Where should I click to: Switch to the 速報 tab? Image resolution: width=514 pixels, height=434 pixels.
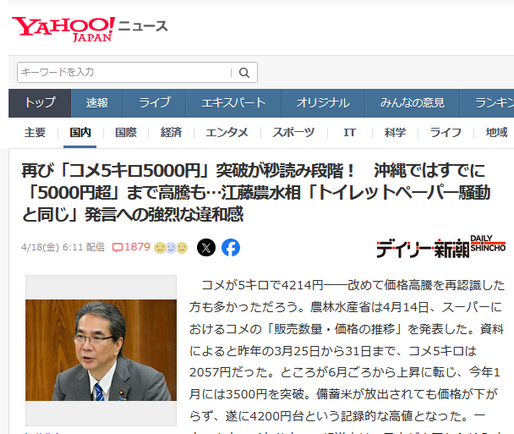point(97,103)
